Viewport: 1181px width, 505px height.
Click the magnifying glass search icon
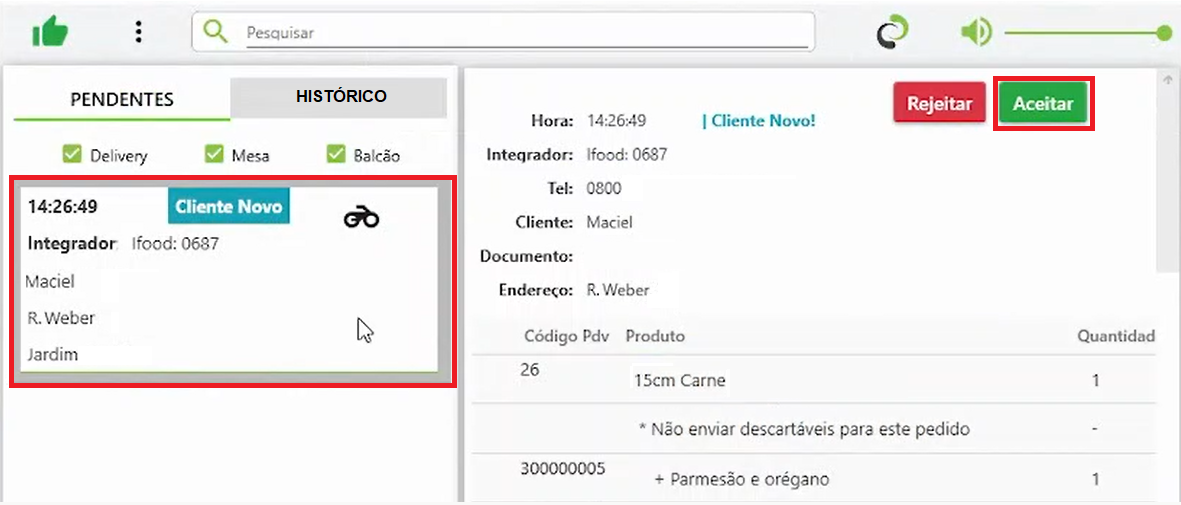click(x=215, y=32)
